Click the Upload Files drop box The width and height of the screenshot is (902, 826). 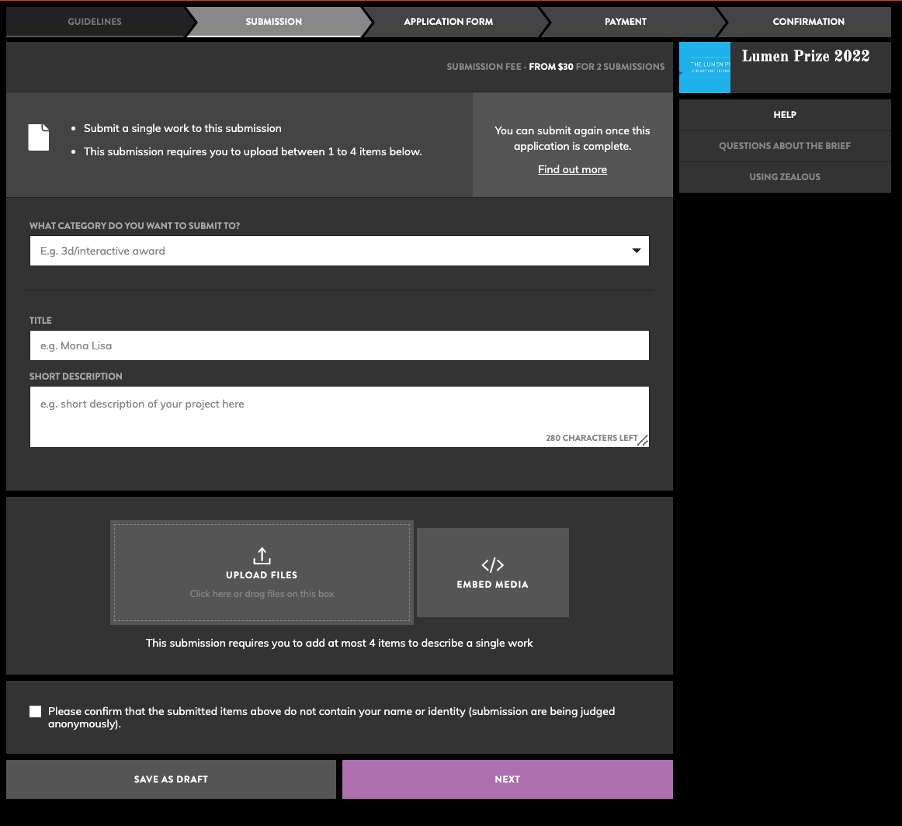pos(262,572)
